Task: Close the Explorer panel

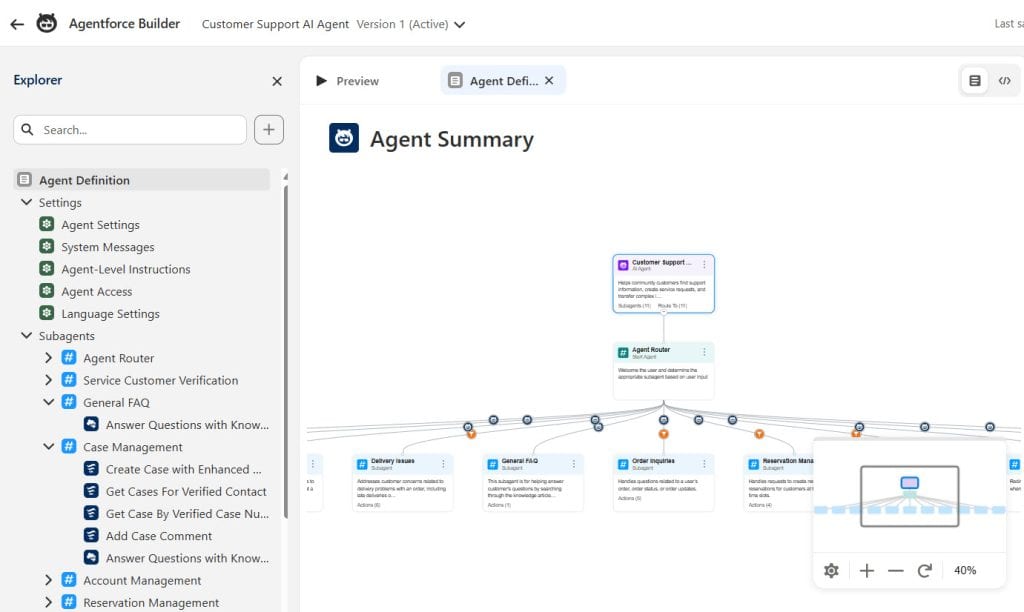Action: tap(277, 81)
